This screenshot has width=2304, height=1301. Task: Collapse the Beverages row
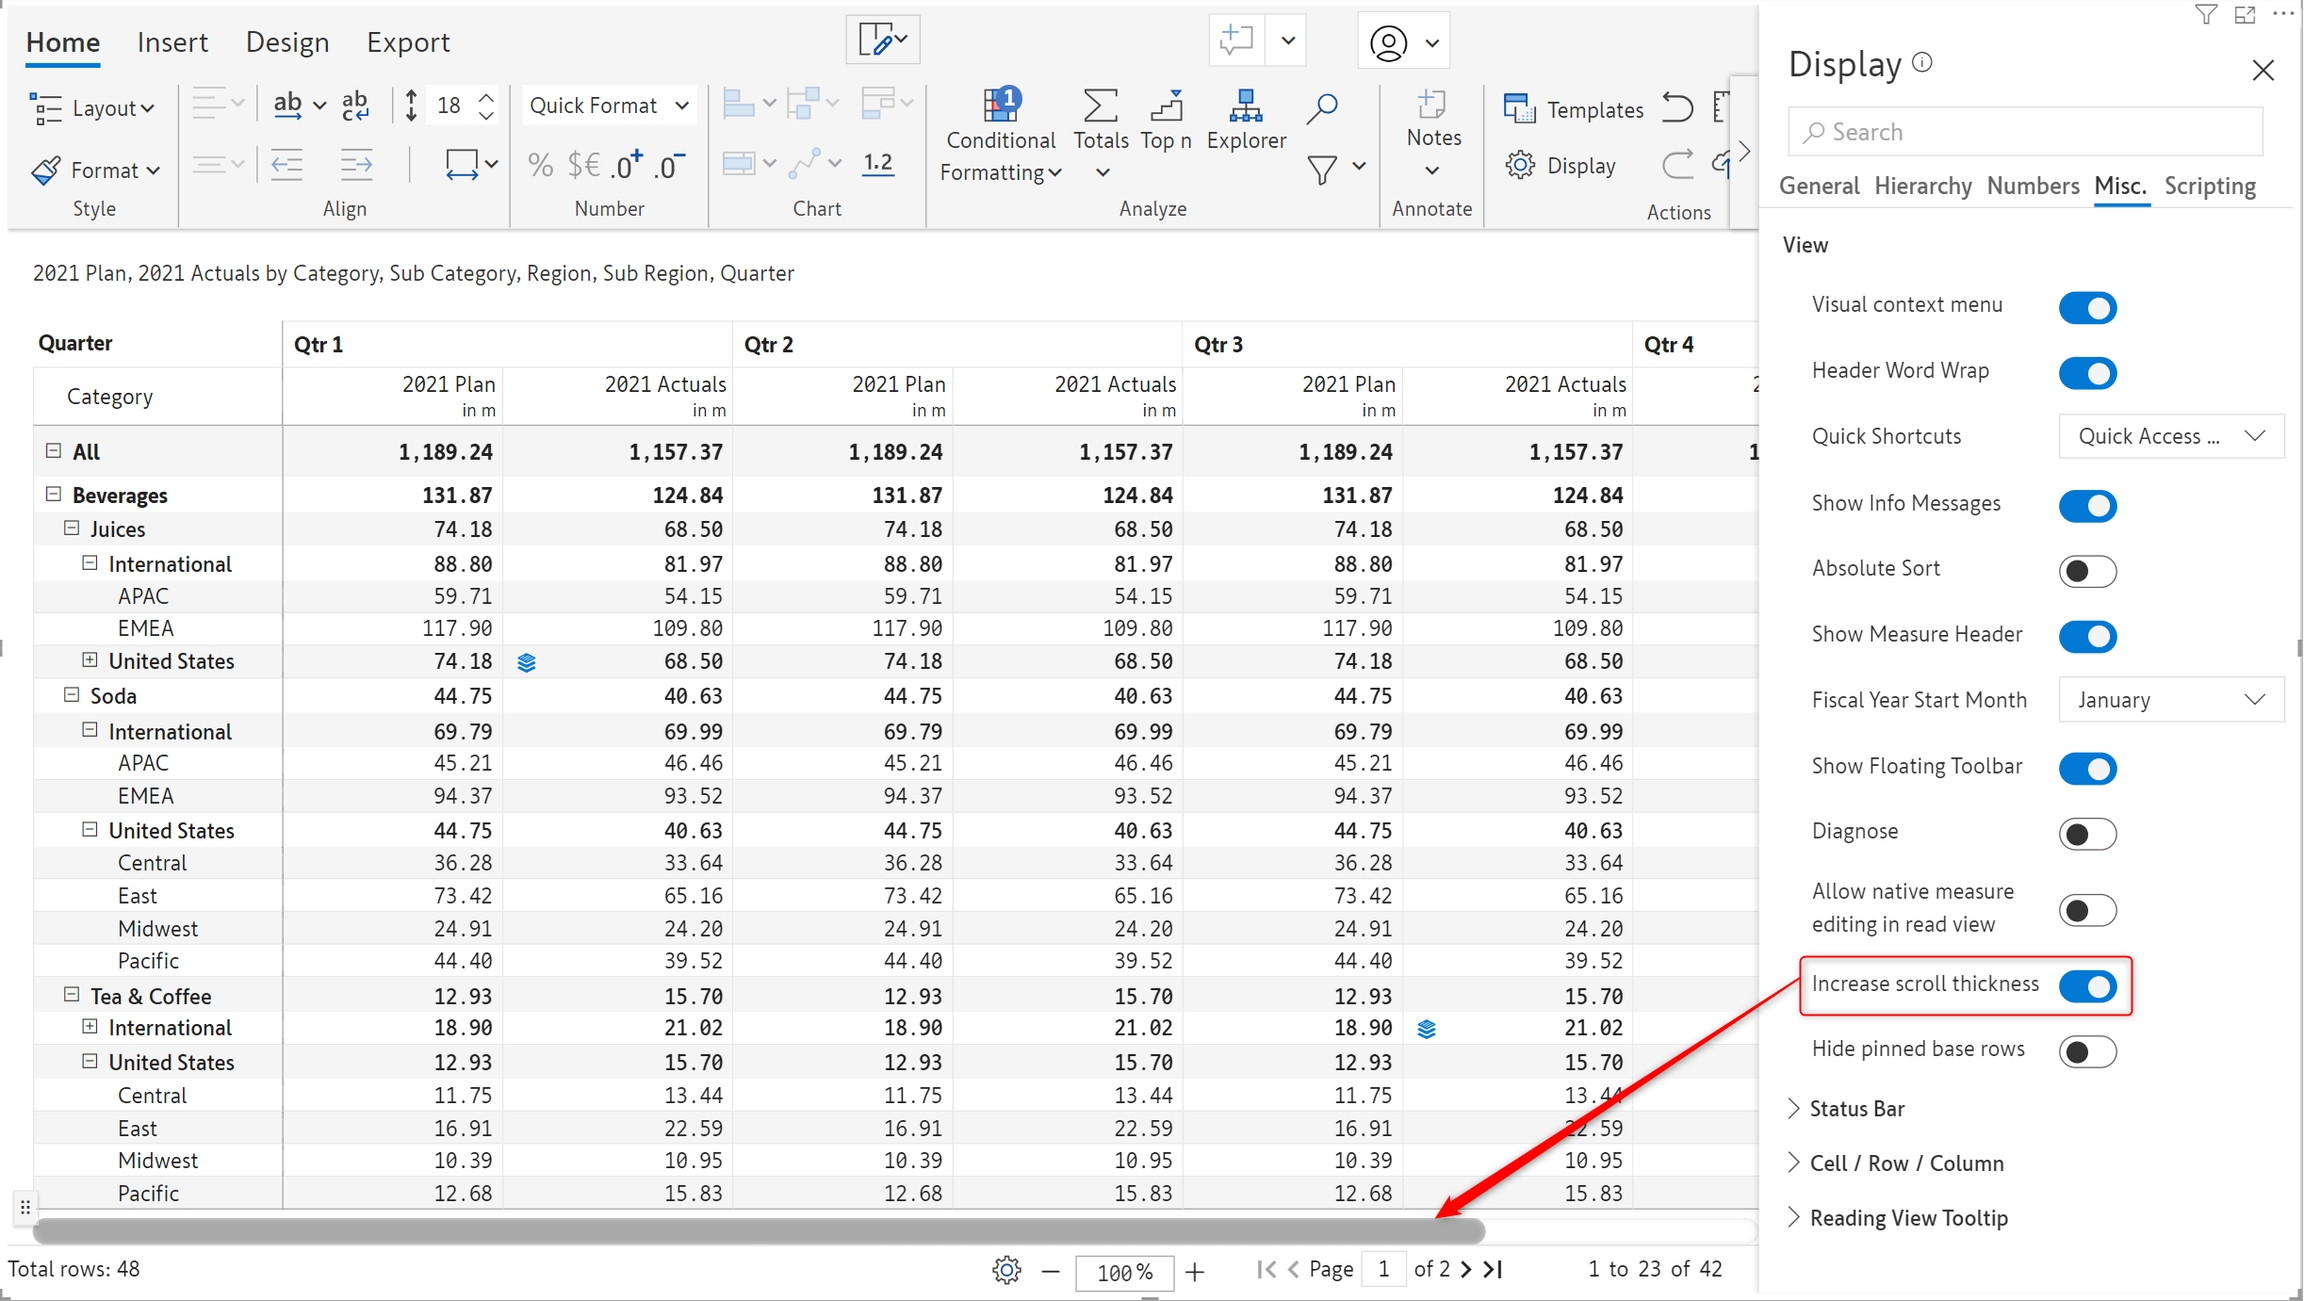[54, 494]
